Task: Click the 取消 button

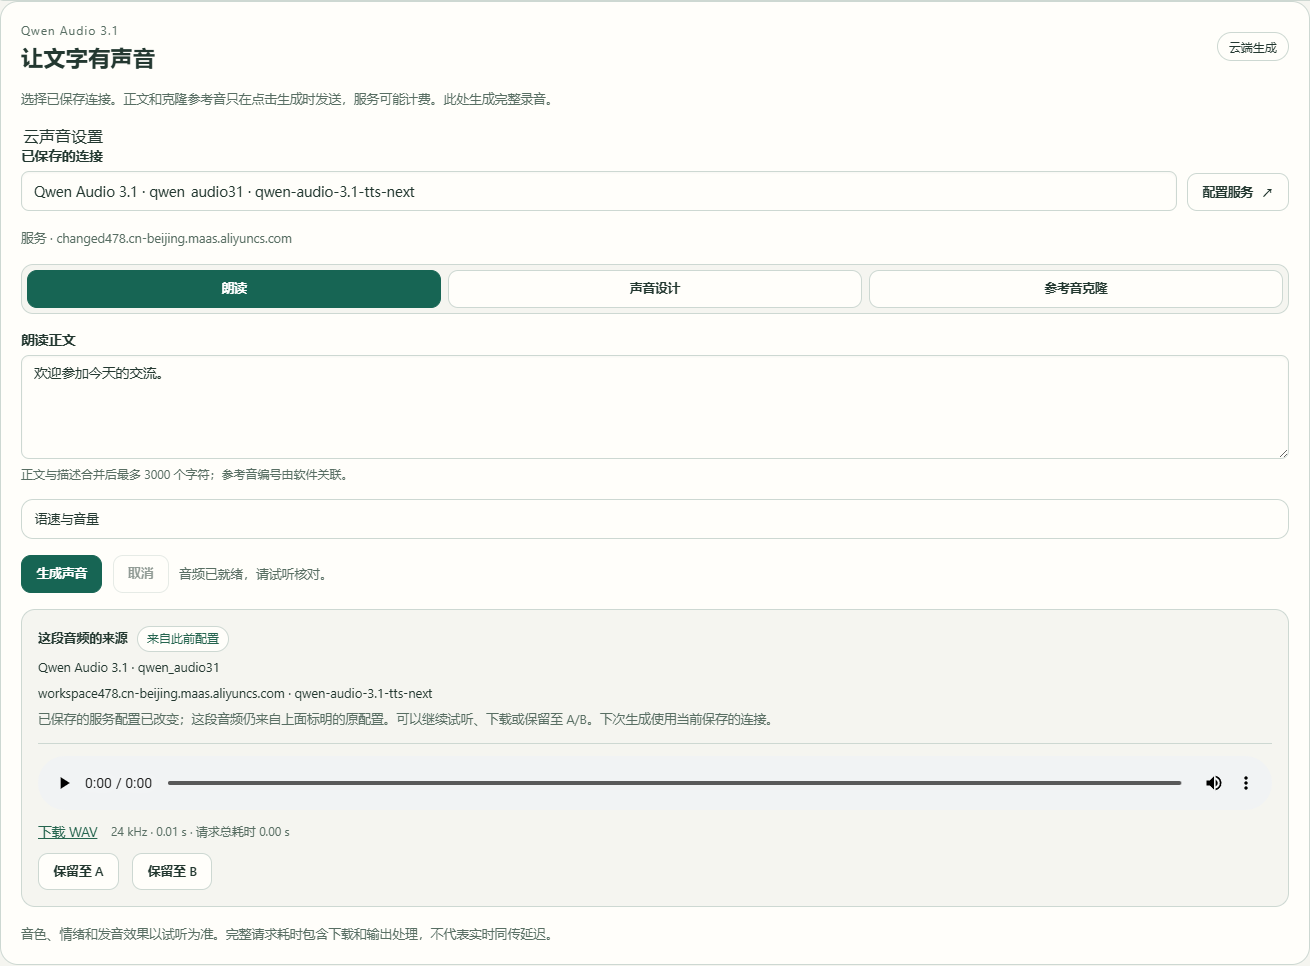Action: (141, 574)
